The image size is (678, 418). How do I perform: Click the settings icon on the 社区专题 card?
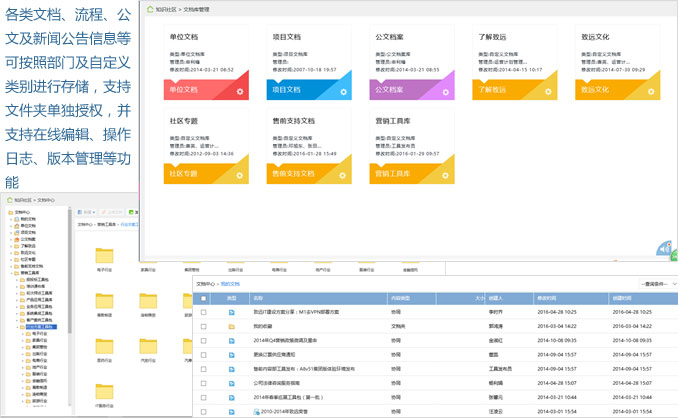241,175
